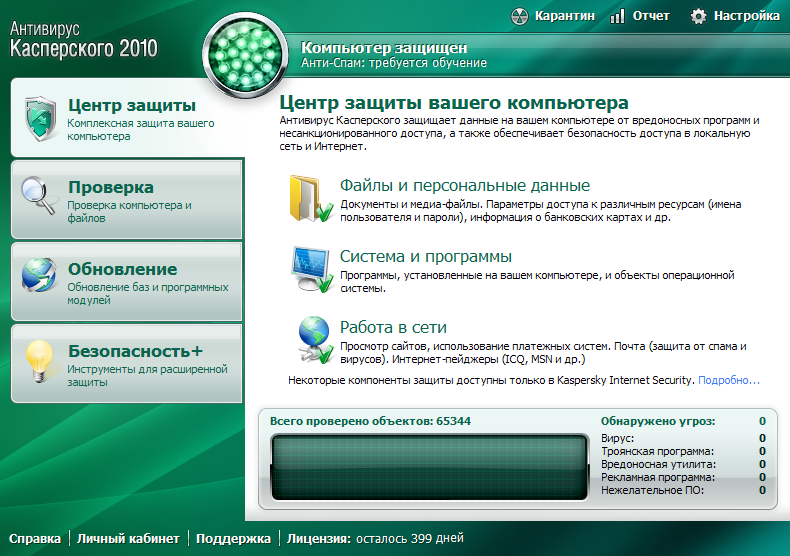Open Система и программы section link
The height and width of the screenshot is (556, 790).
426,256
